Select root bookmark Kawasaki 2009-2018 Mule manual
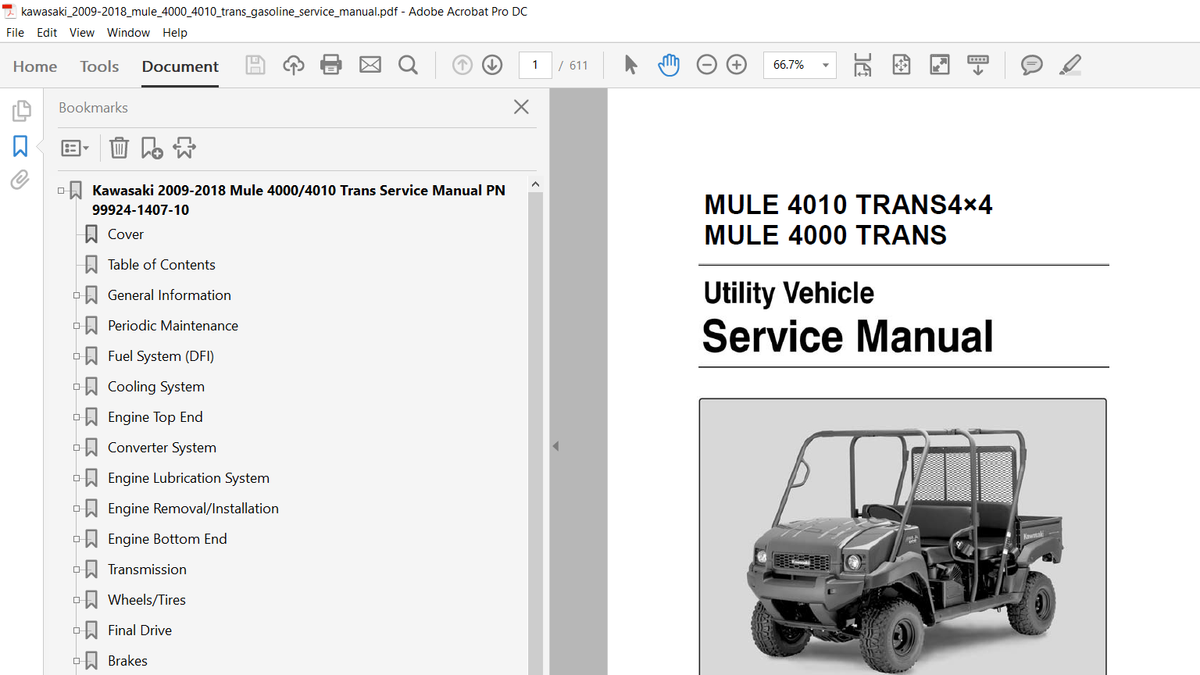The width and height of the screenshot is (1200, 675). click(298, 200)
